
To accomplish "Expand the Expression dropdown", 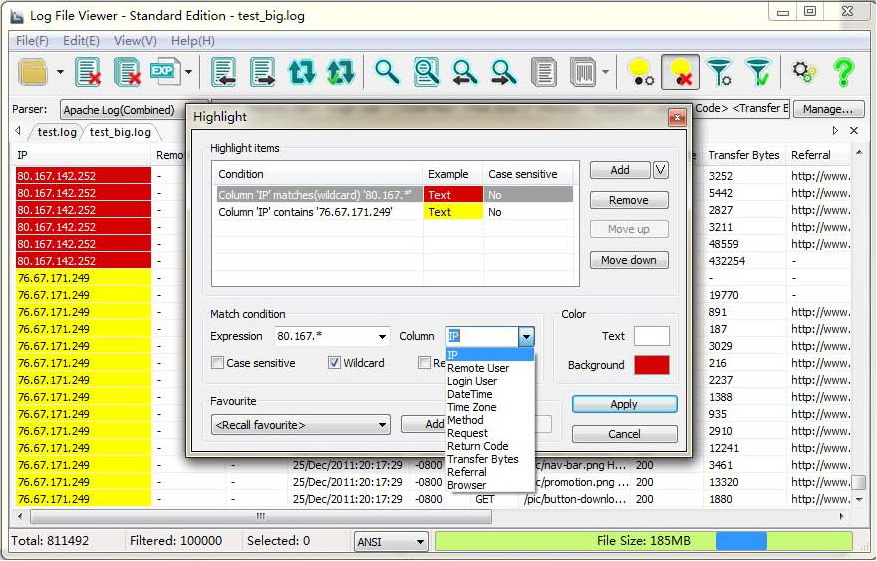I will coord(382,337).
